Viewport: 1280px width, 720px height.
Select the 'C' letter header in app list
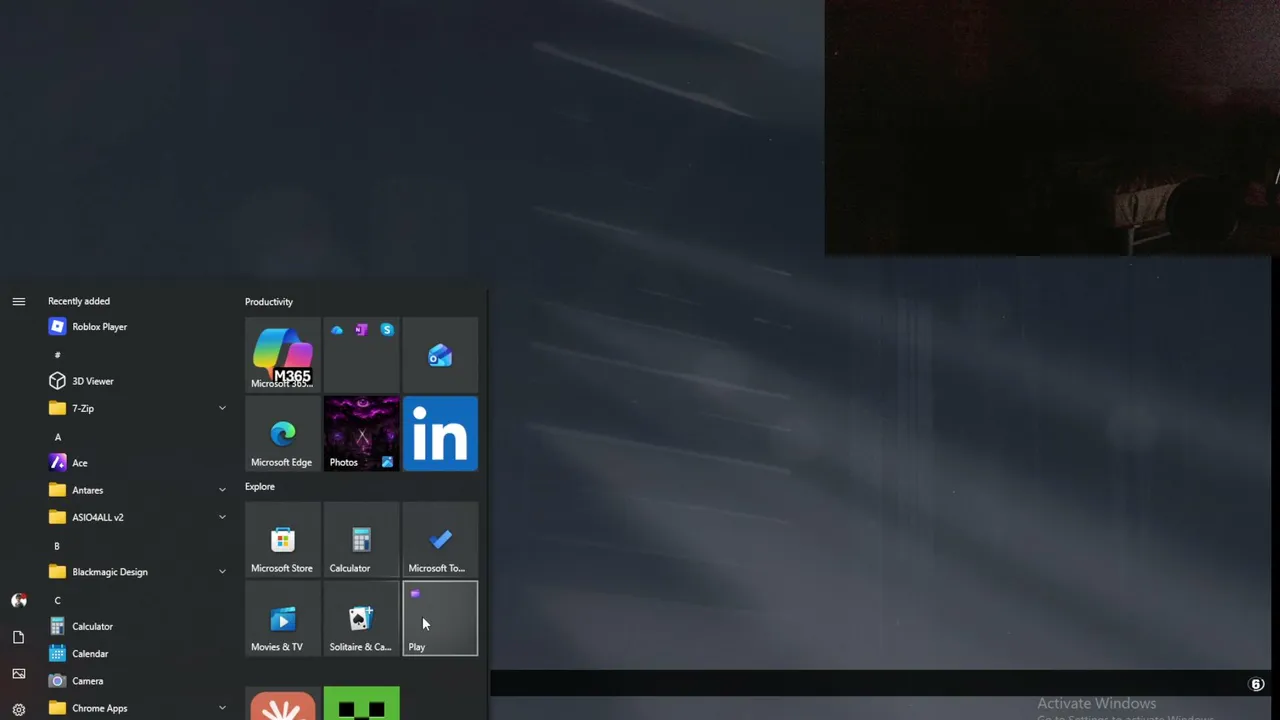57,601
